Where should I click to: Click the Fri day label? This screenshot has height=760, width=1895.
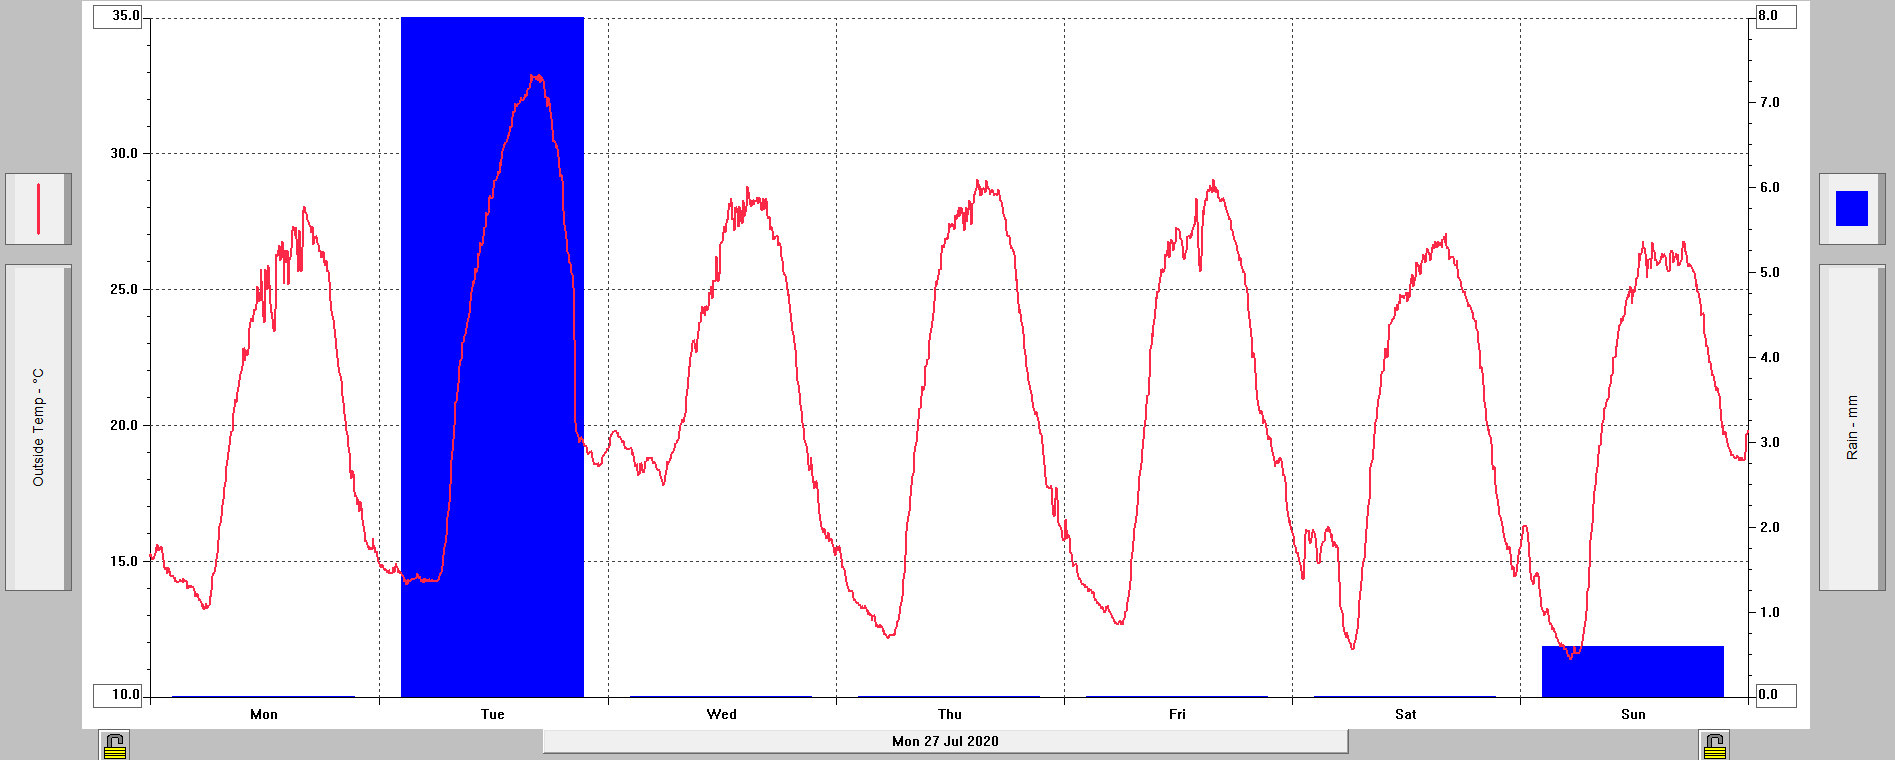[1177, 714]
